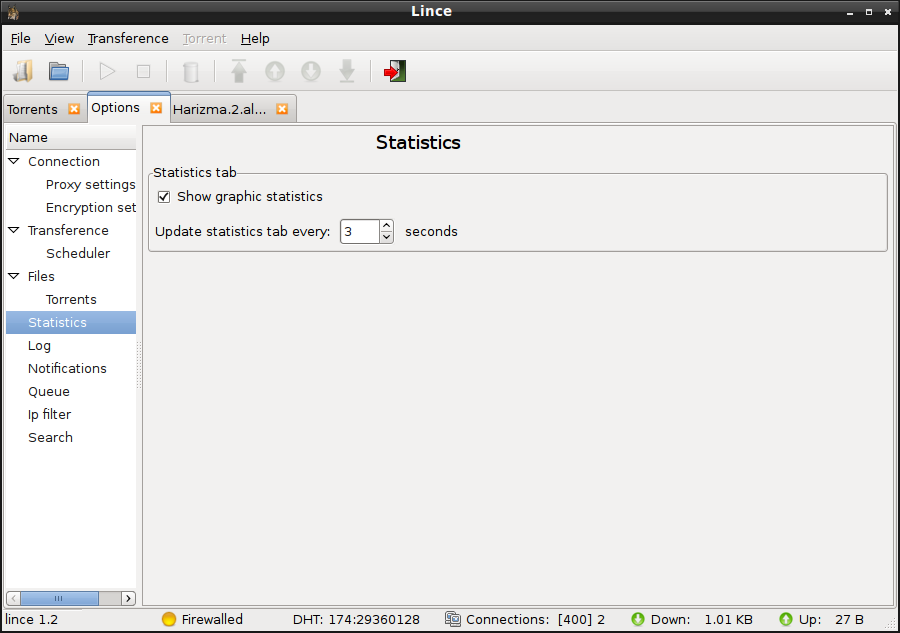The height and width of the screenshot is (633, 900).
Task: Open the Transference menu
Action: click(x=128, y=38)
